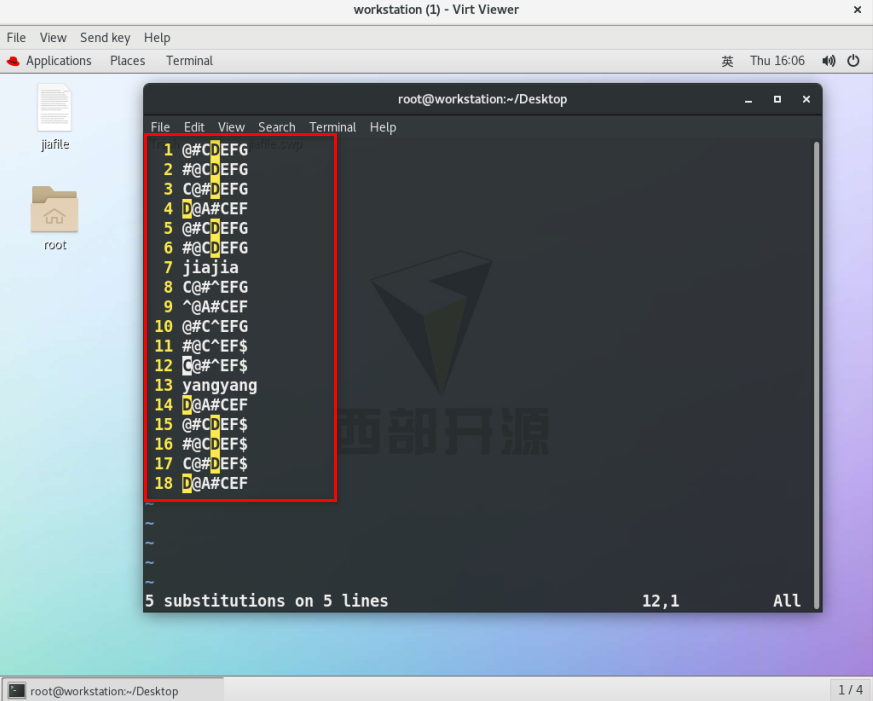Open the power menu icon in top panel
This screenshot has width=873, height=701.
click(853, 61)
